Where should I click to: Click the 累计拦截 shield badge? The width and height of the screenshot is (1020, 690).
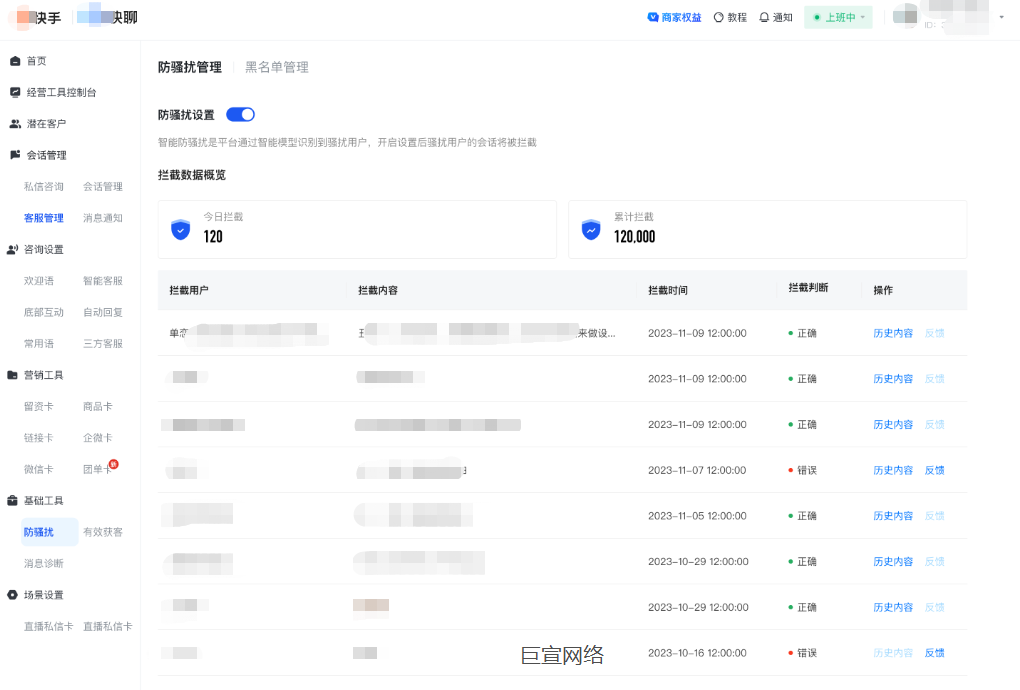(x=590, y=229)
